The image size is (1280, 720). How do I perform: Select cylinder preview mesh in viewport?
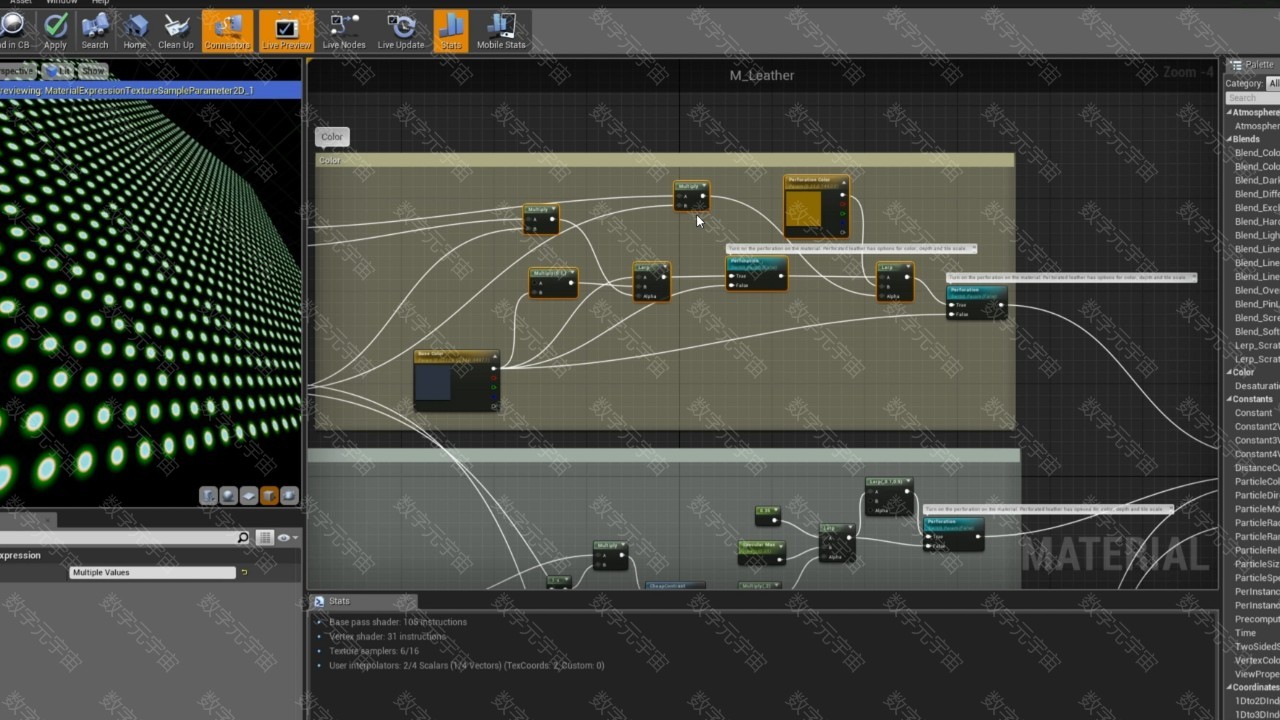(209, 496)
